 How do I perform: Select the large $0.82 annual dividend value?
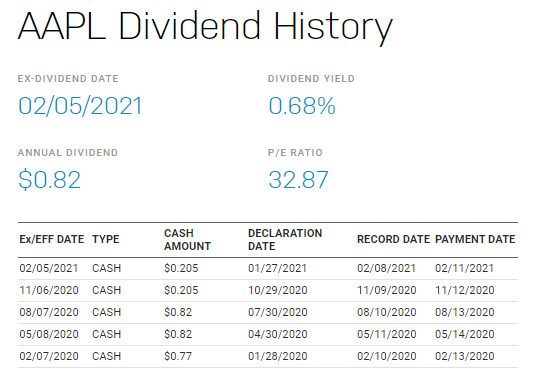50,179
